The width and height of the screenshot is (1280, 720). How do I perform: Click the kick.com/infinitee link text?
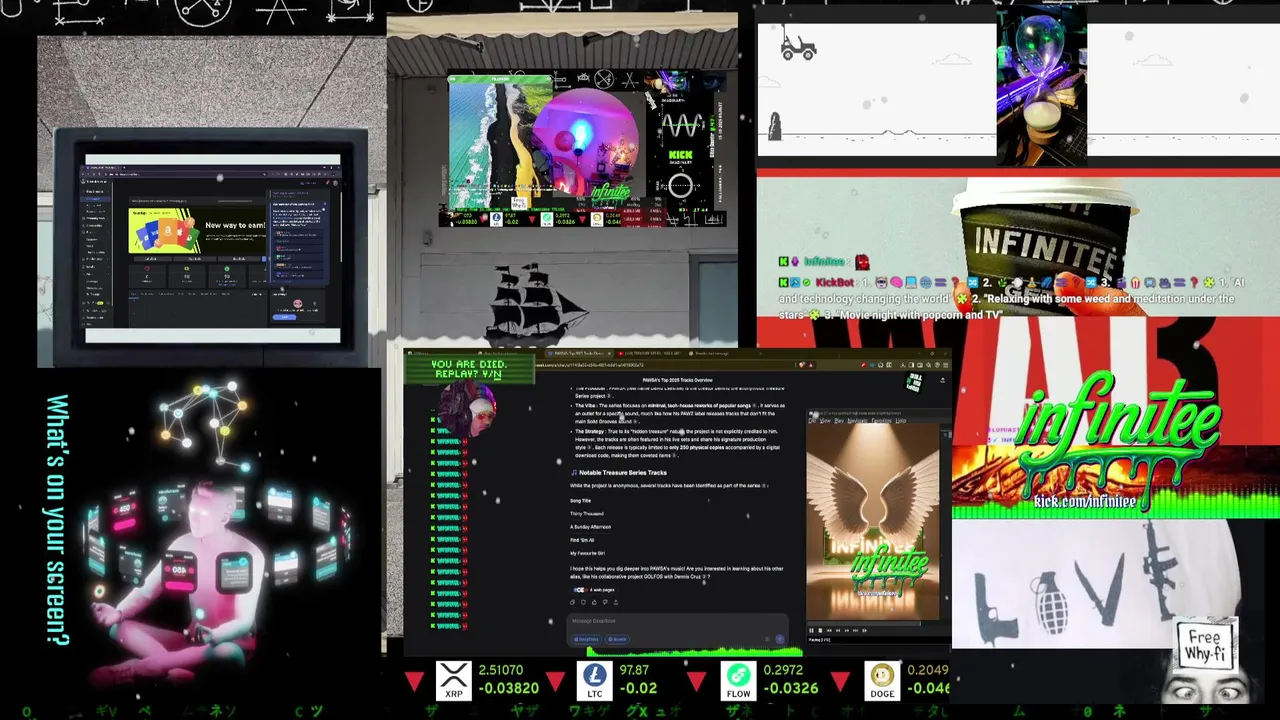point(1085,501)
